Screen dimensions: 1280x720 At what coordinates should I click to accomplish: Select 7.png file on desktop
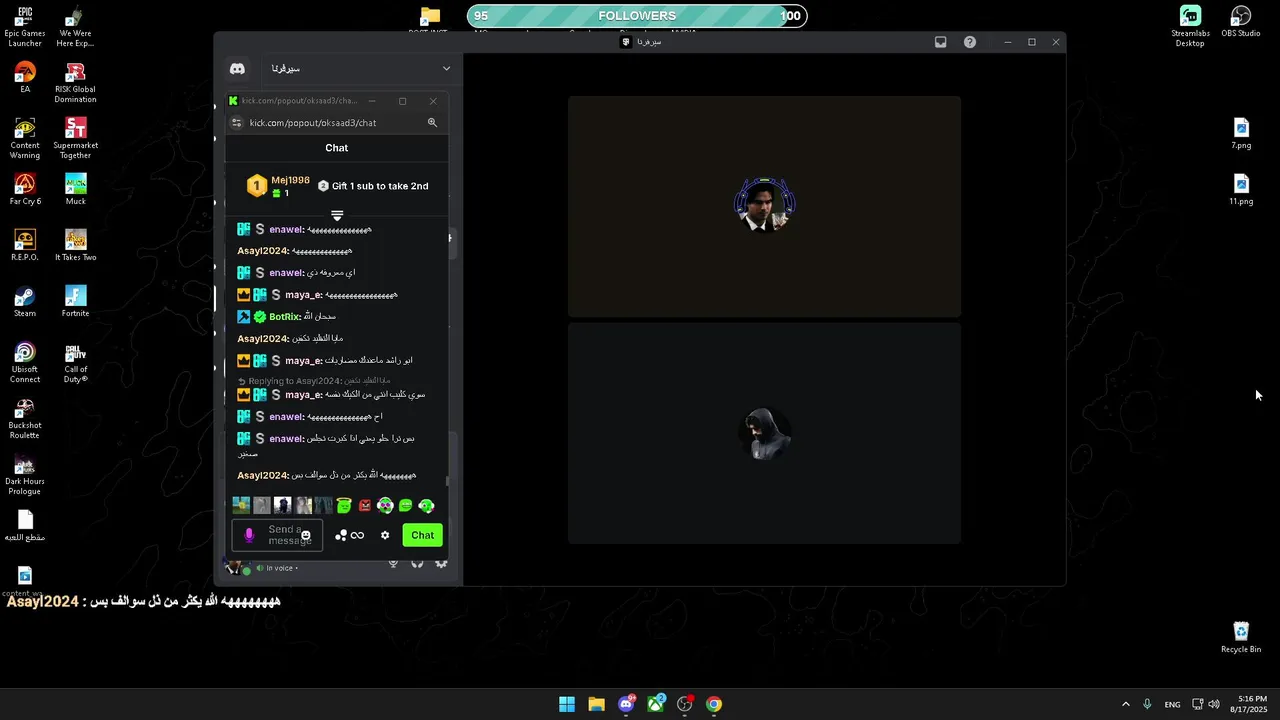click(x=1241, y=134)
